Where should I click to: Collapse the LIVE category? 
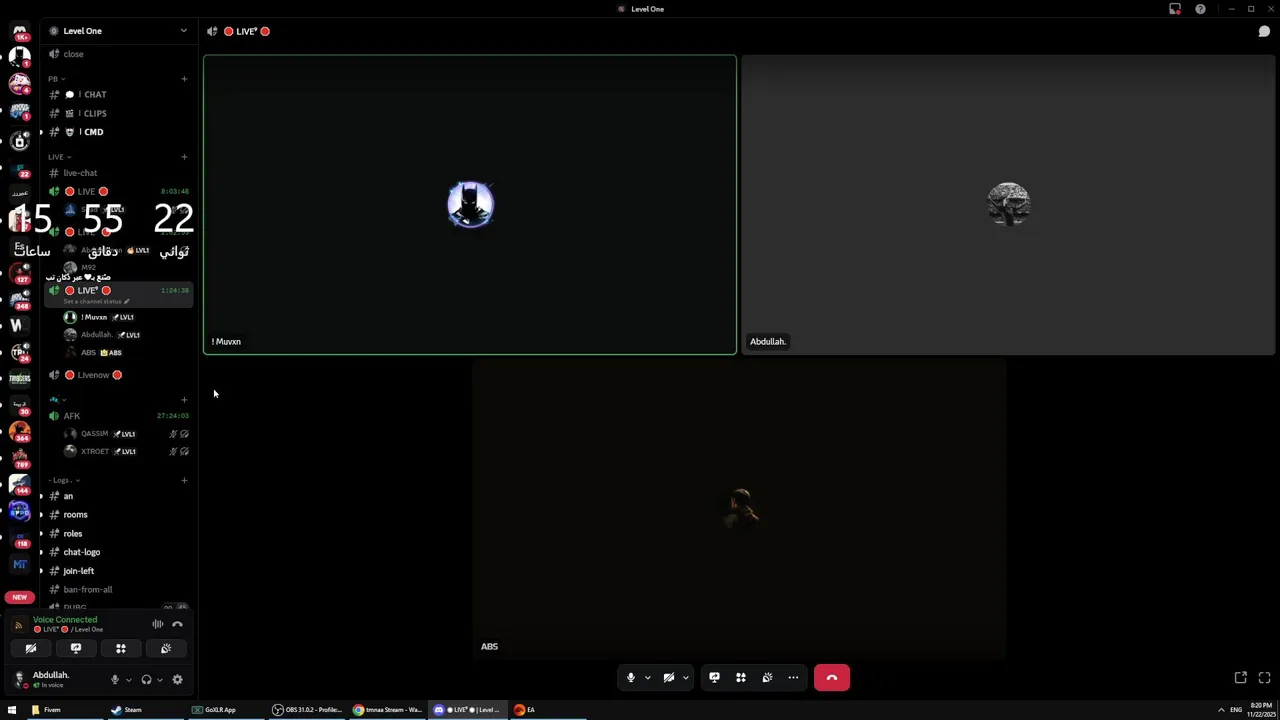click(x=59, y=156)
